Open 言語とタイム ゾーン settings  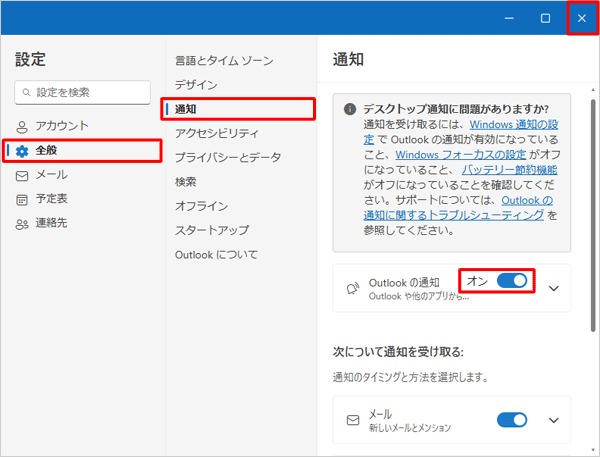(224, 60)
